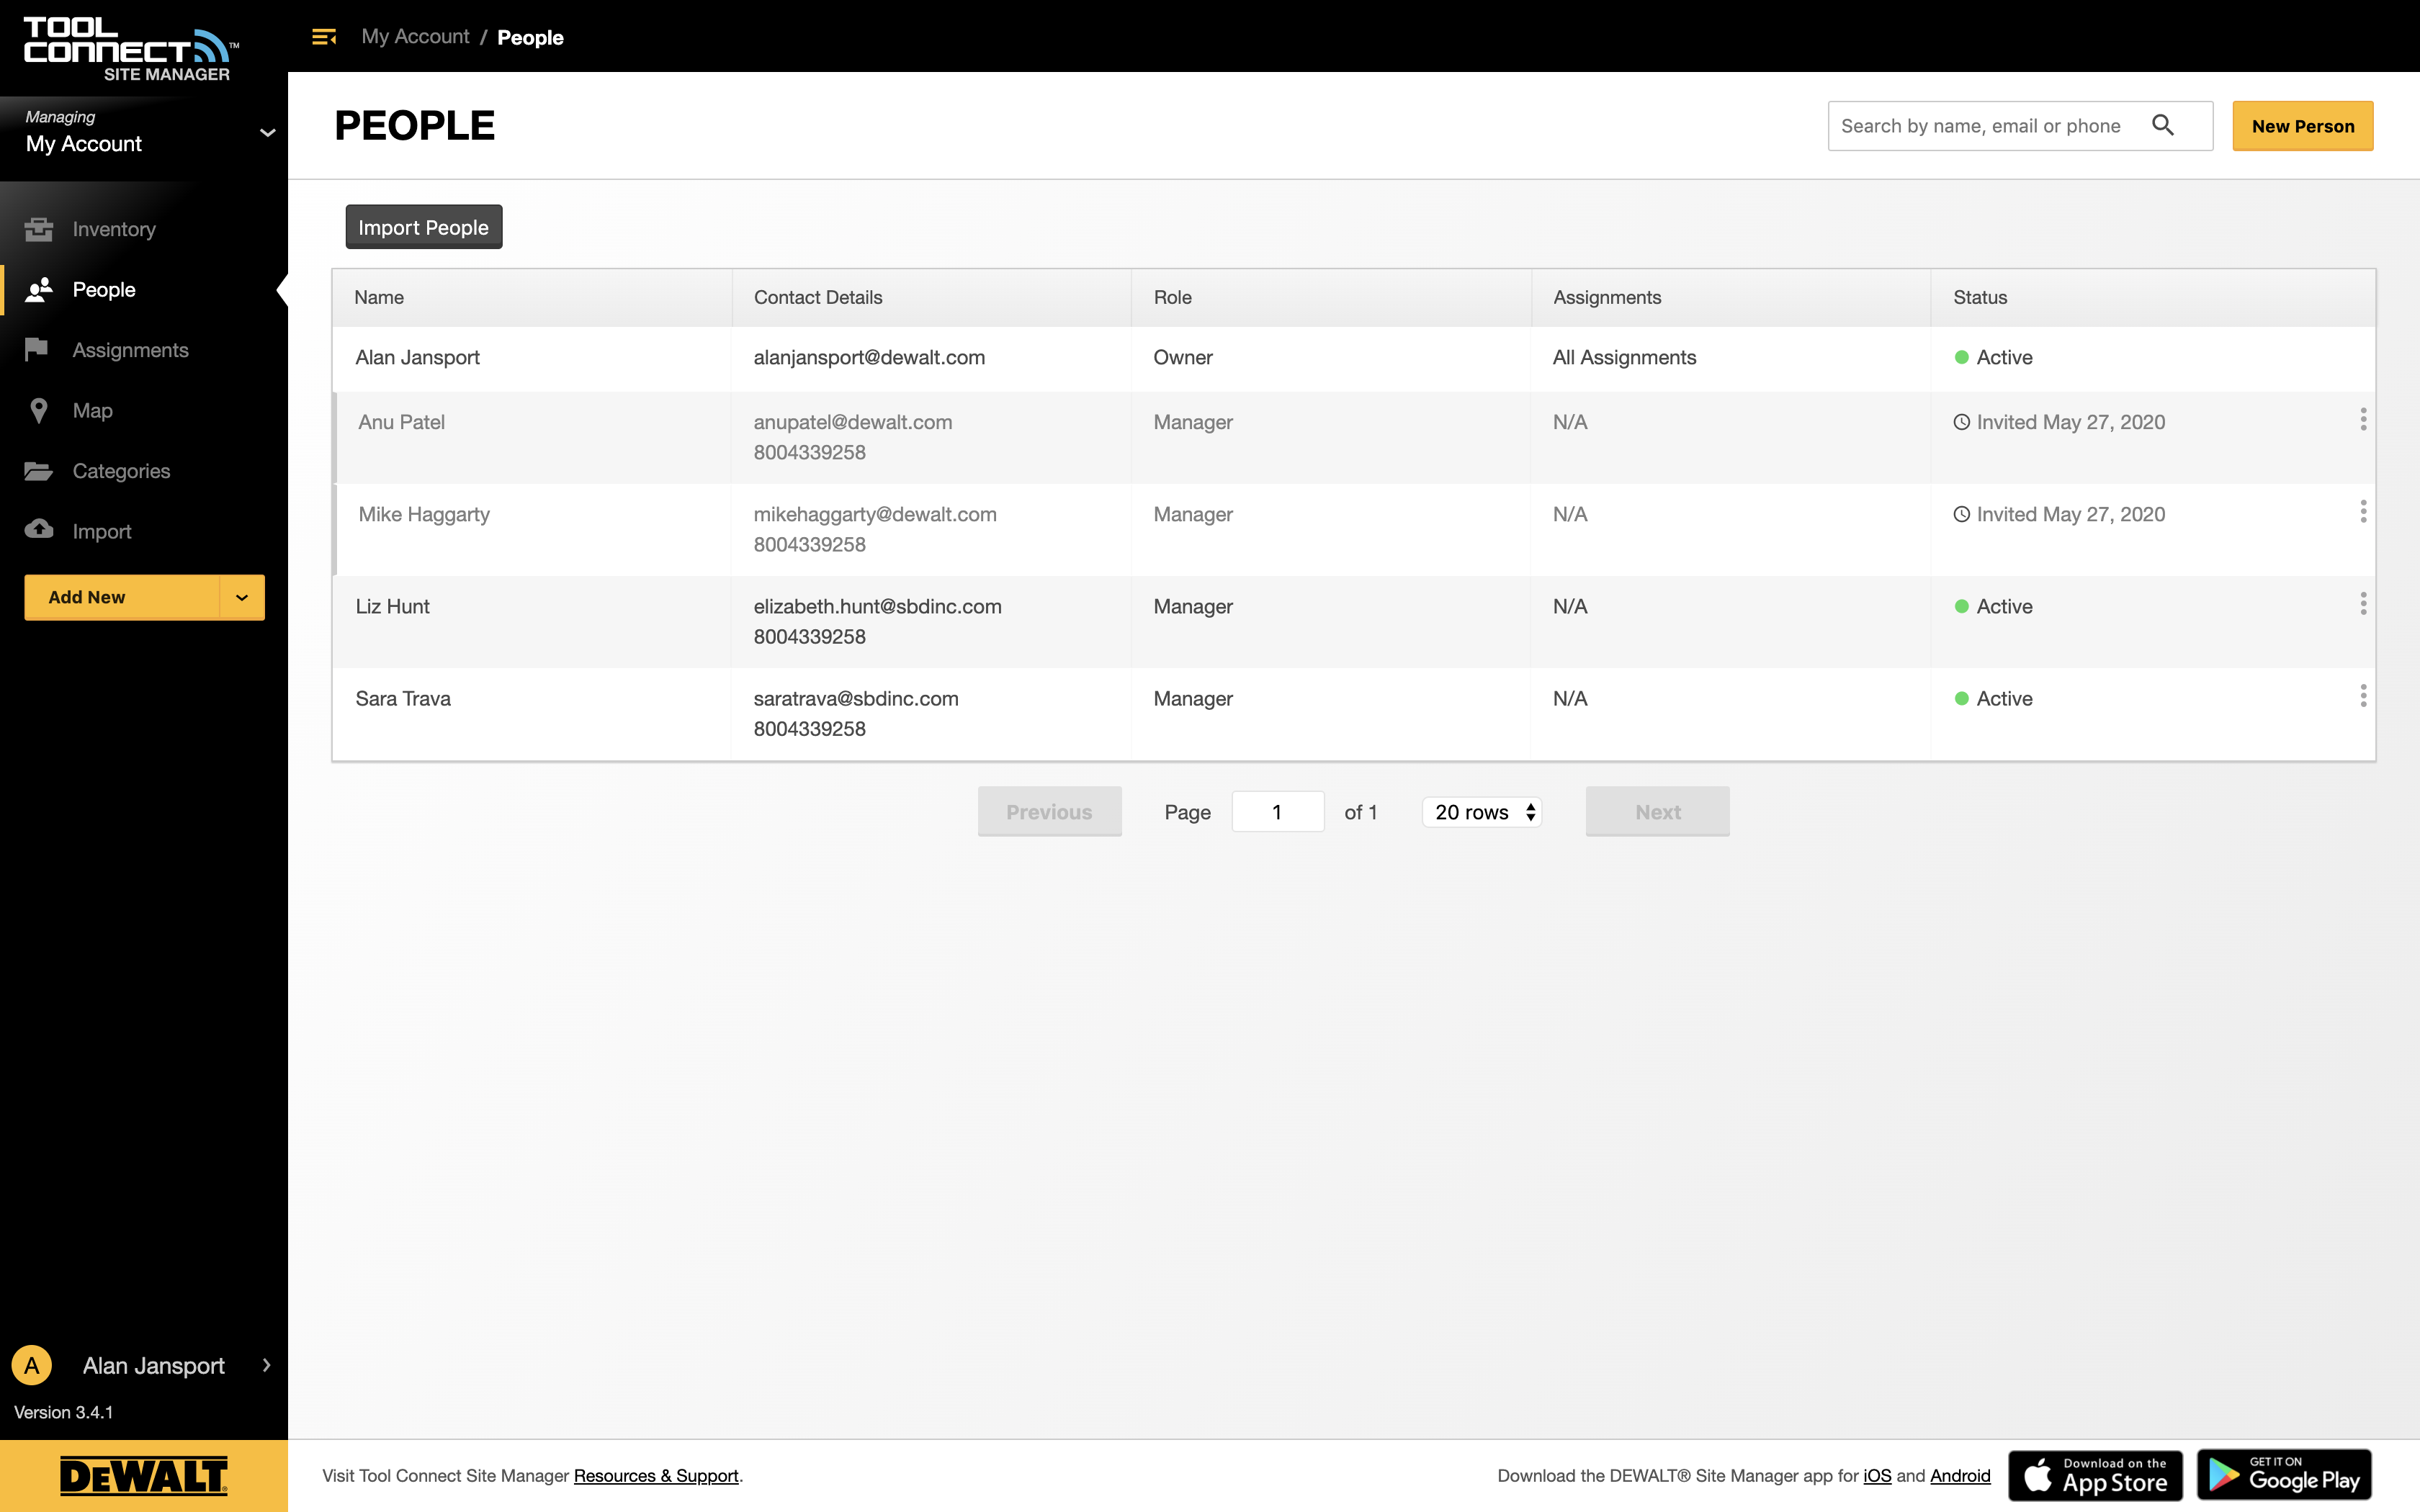
Task: Click the Assignments flag icon
Action: 37,349
